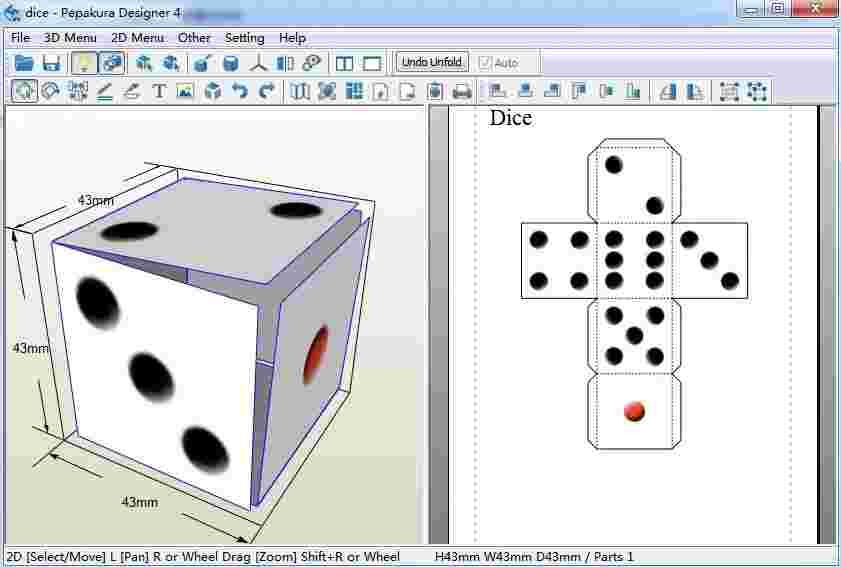Toggle texture display button beside the light bulb

click(112, 63)
